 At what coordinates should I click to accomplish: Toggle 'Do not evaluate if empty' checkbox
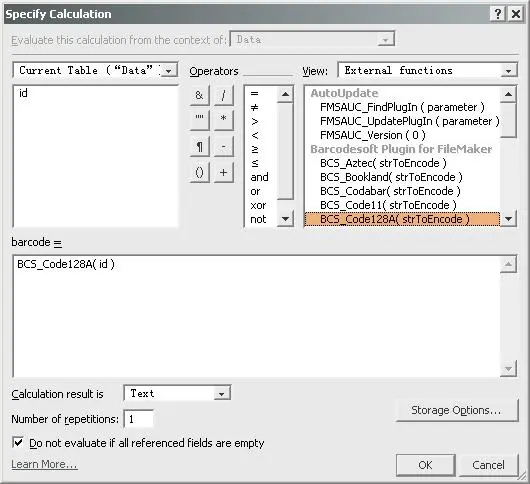pos(18,442)
